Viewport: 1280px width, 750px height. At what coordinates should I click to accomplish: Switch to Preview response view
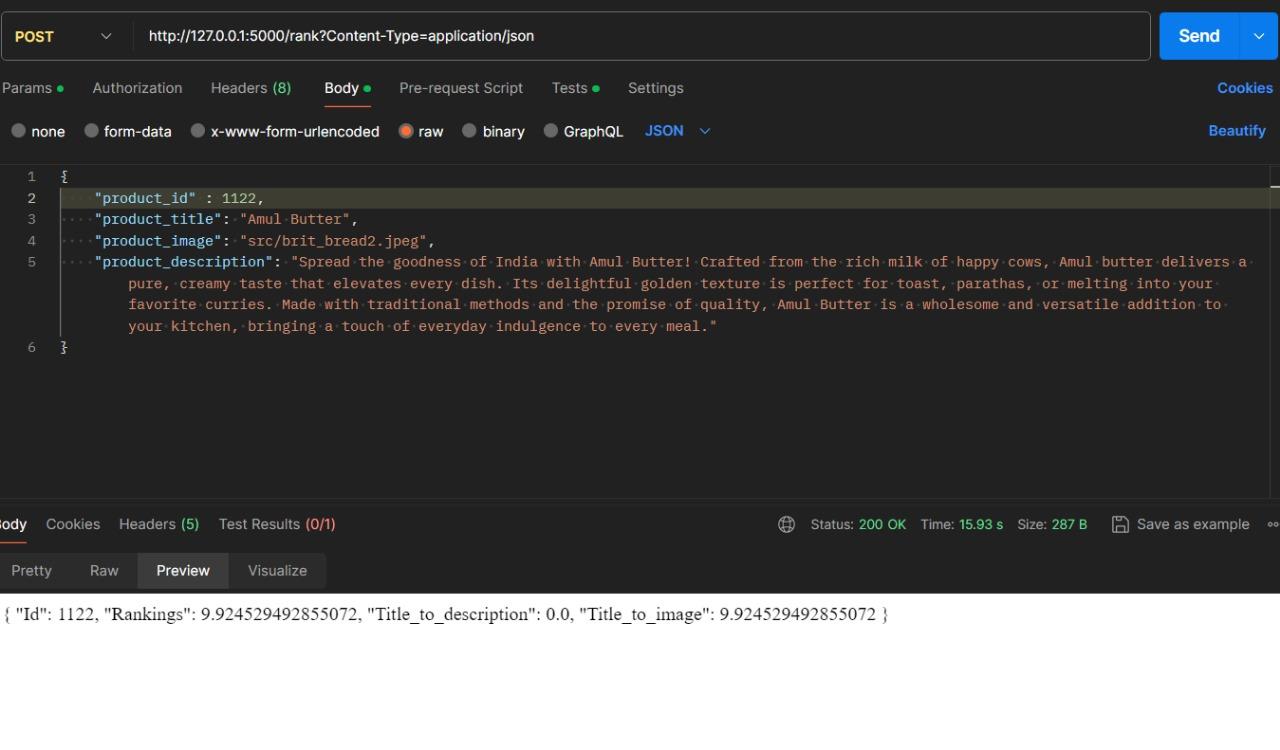183,571
